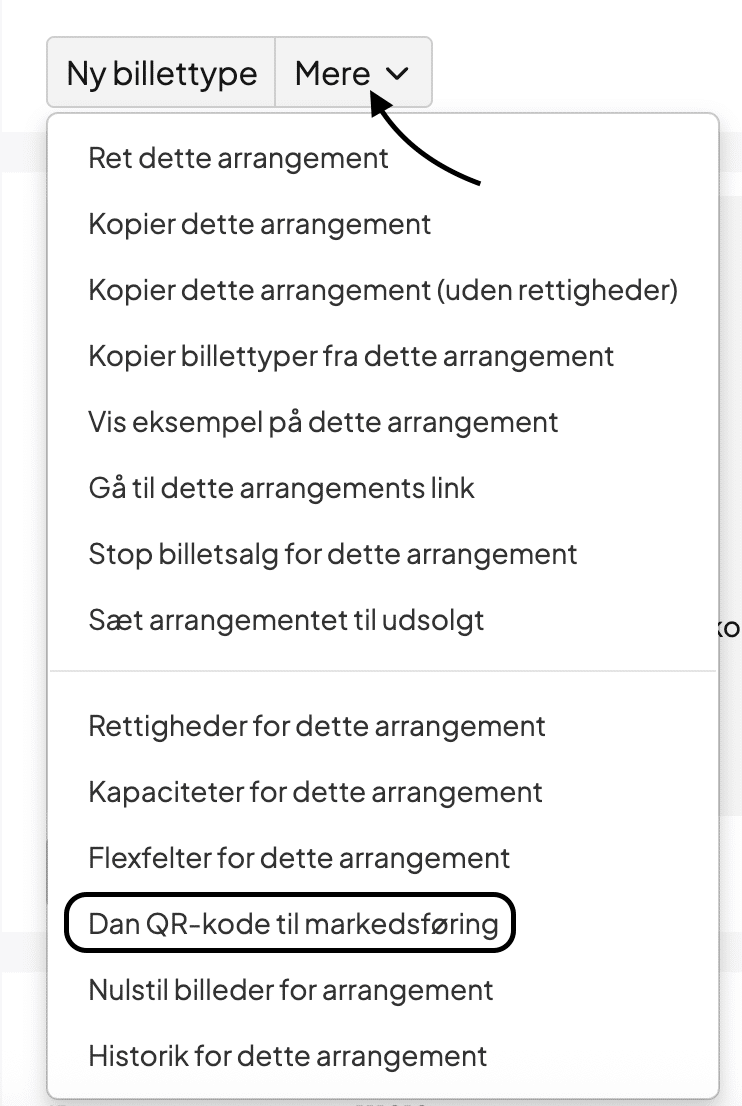Viewport: 742px width, 1106px height.
Task: Click the Ny billettype button
Action: pyautogui.click(x=161, y=73)
